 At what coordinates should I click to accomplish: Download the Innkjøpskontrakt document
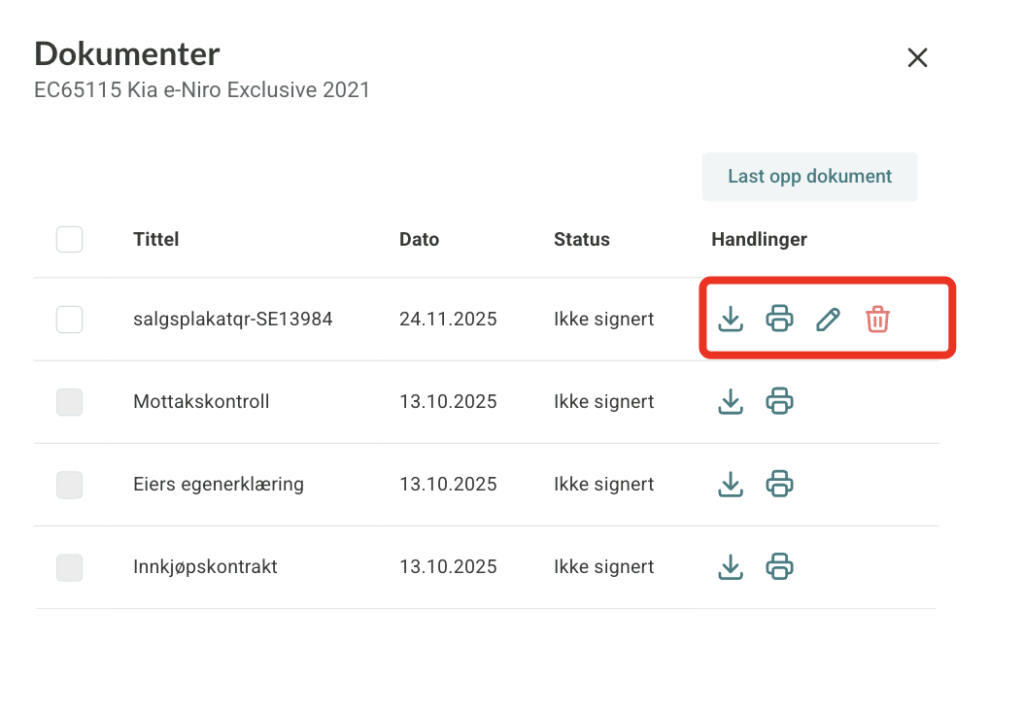pos(731,567)
